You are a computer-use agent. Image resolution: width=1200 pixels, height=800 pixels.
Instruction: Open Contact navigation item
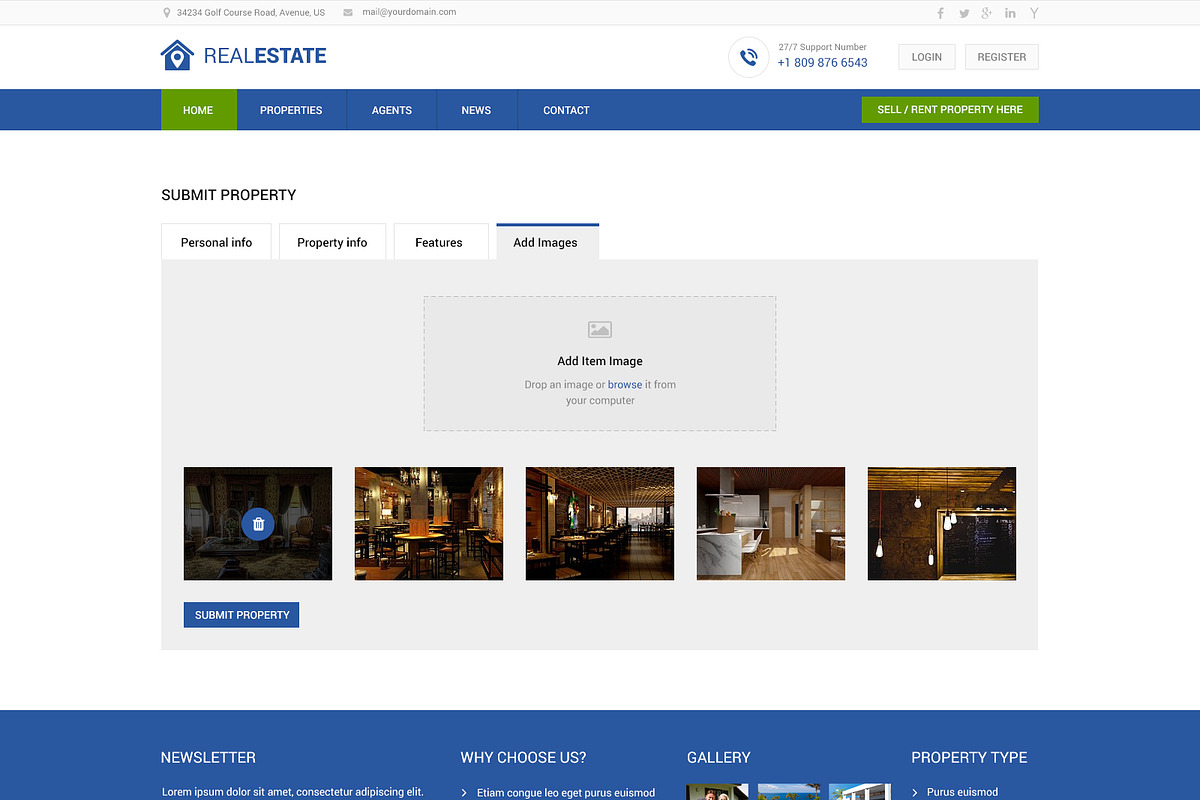point(566,110)
